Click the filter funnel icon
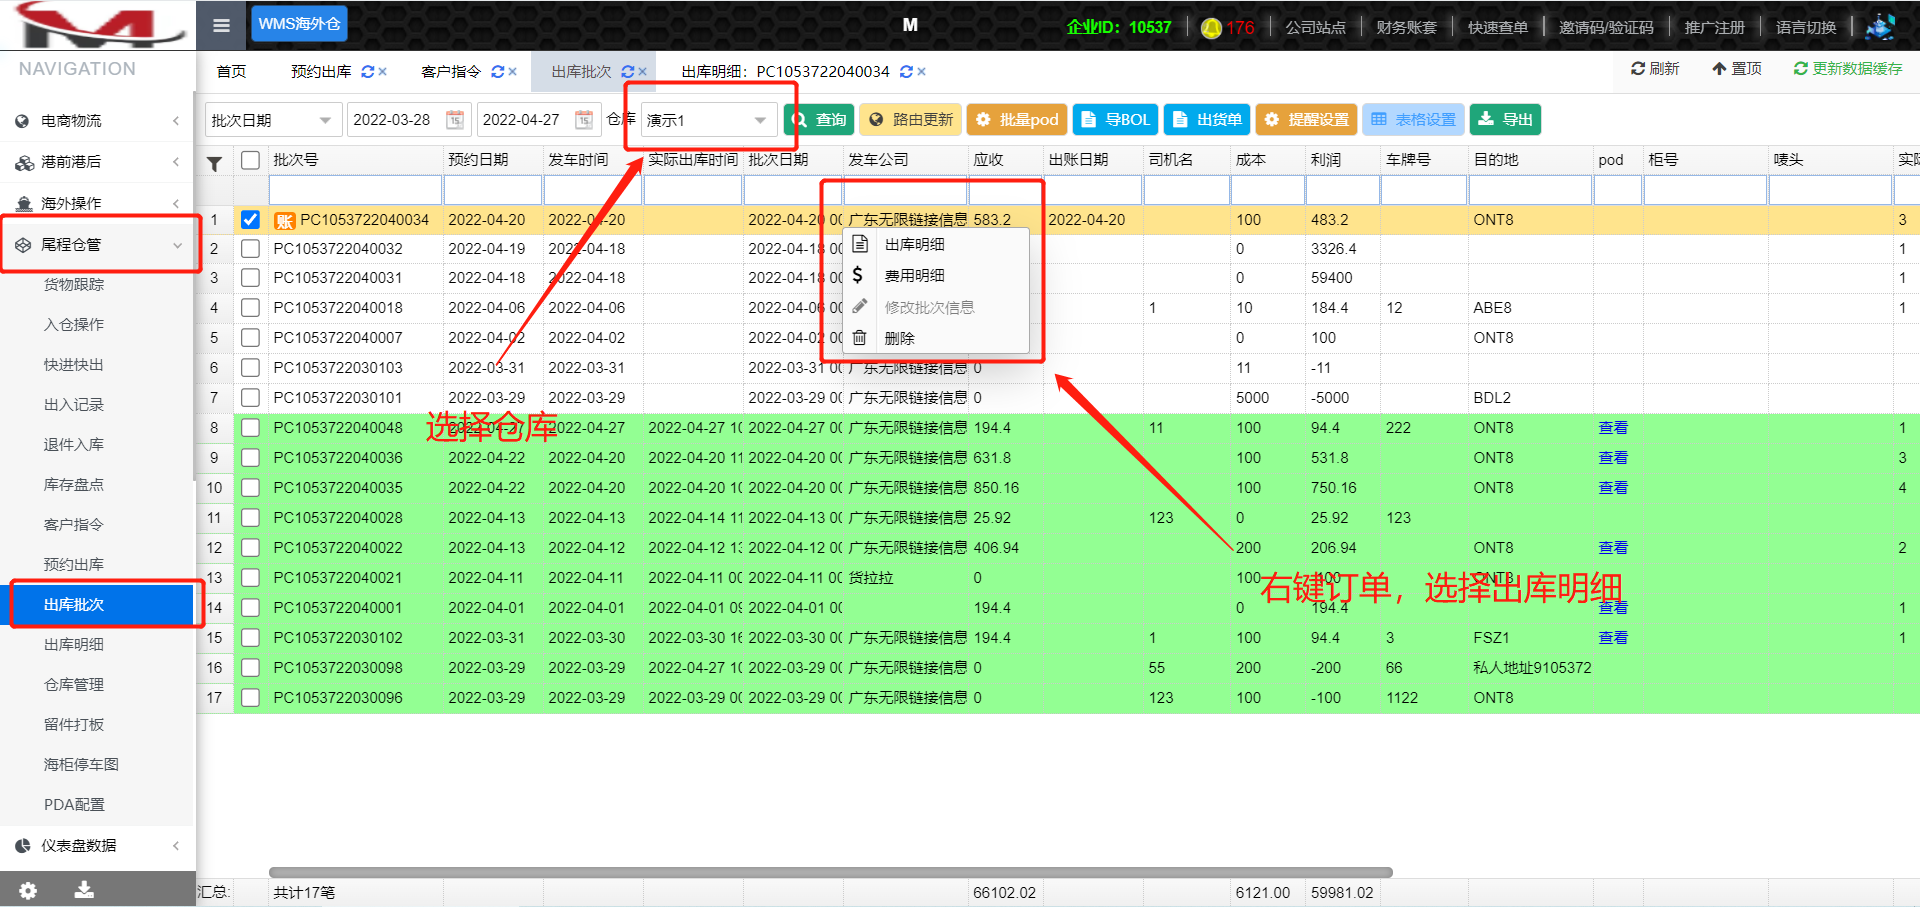 (x=214, y=163)
